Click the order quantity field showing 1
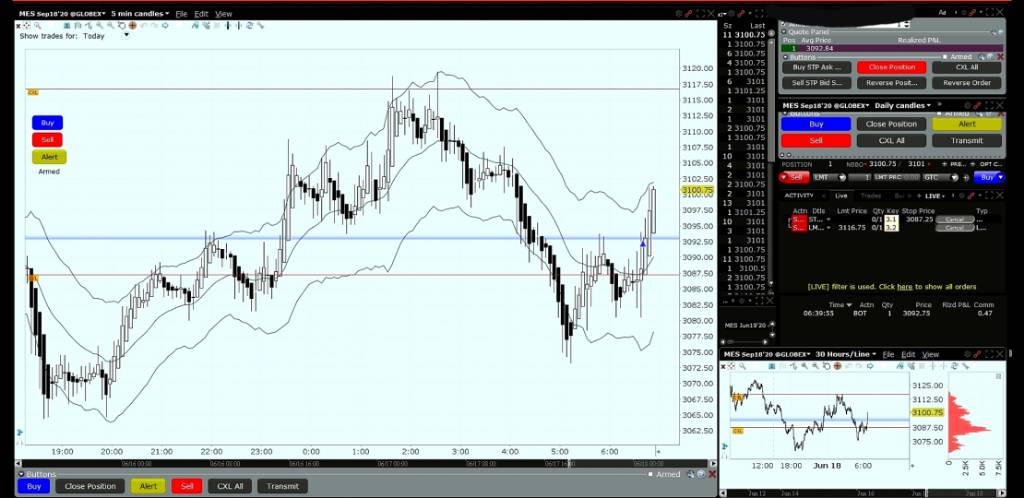The width and height of the screenshot is (1024, 498). point(860,178)
